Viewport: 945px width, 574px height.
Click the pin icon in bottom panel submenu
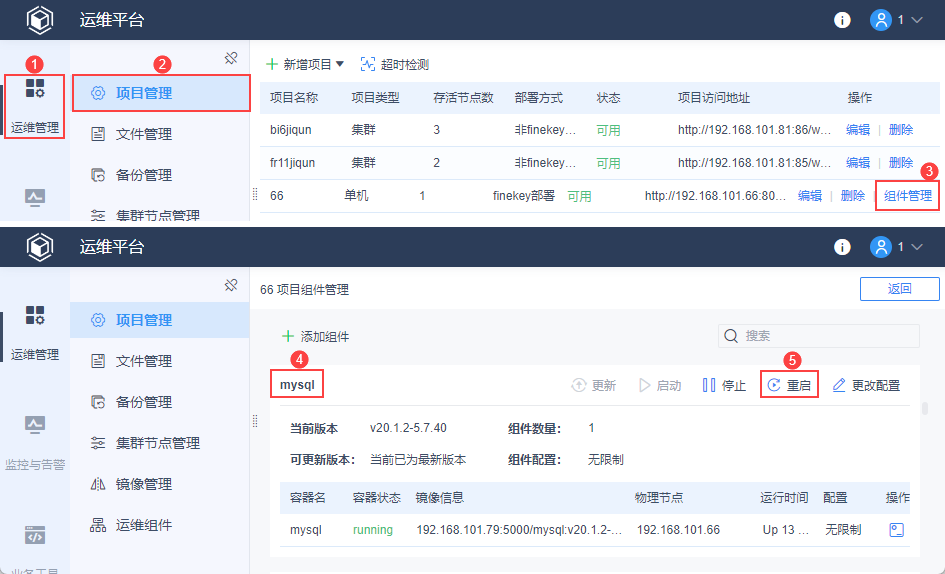231,285
